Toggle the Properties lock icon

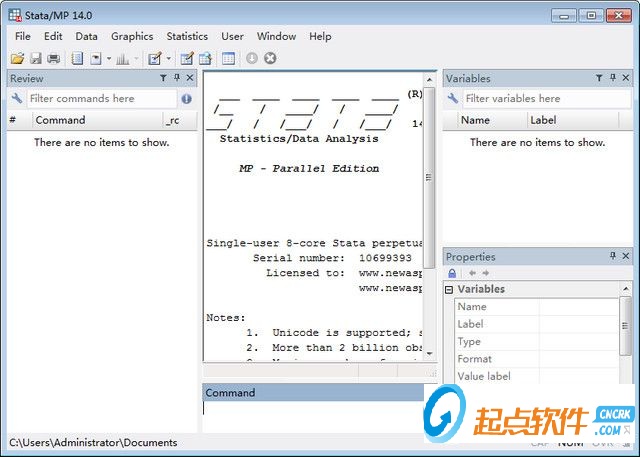click(x=452, y=273)
